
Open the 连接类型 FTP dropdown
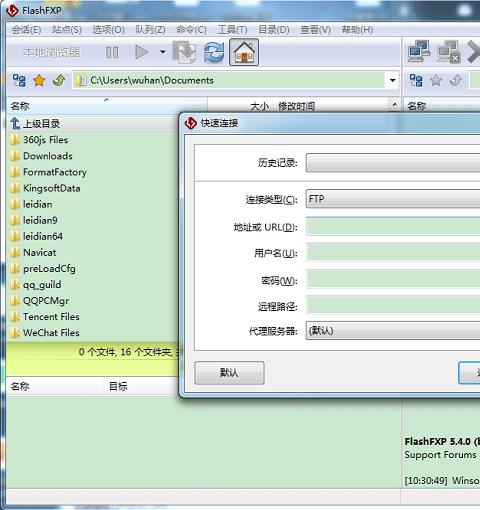coord(393,199)
